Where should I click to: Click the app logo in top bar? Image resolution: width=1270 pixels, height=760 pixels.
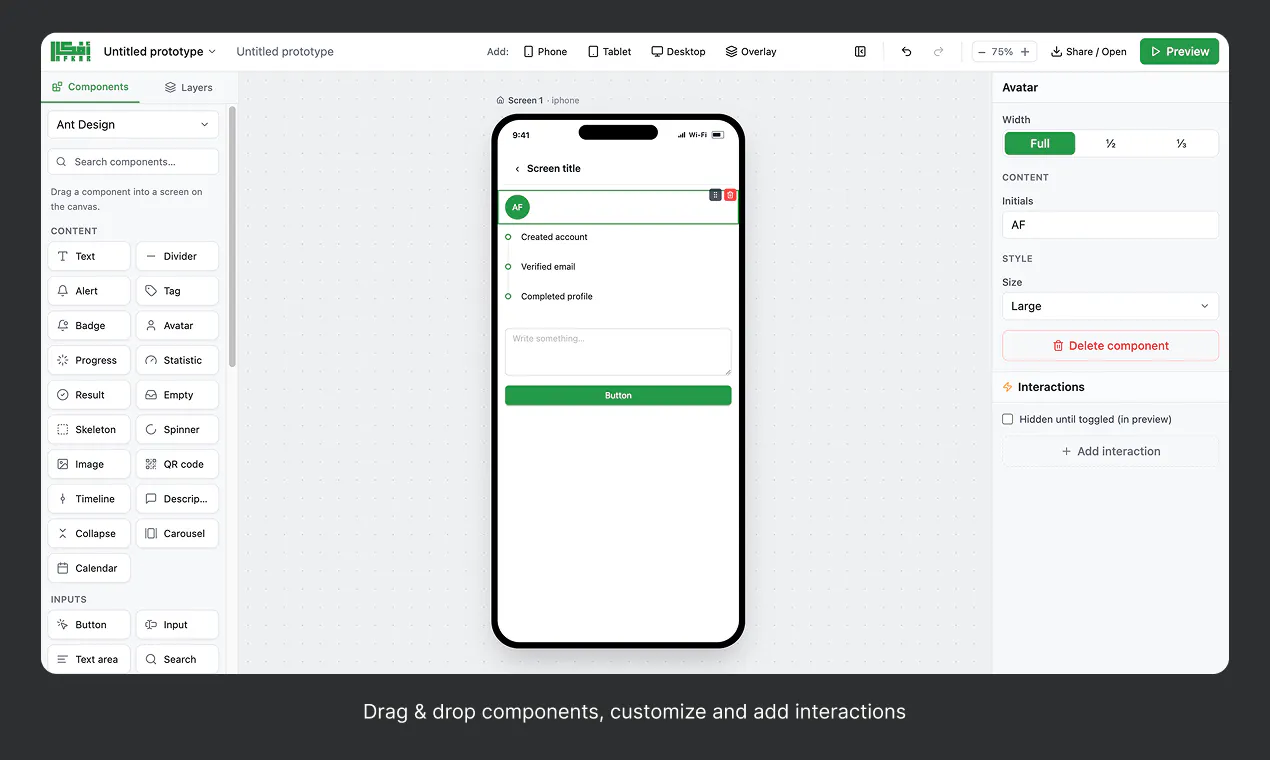(71, 51)
